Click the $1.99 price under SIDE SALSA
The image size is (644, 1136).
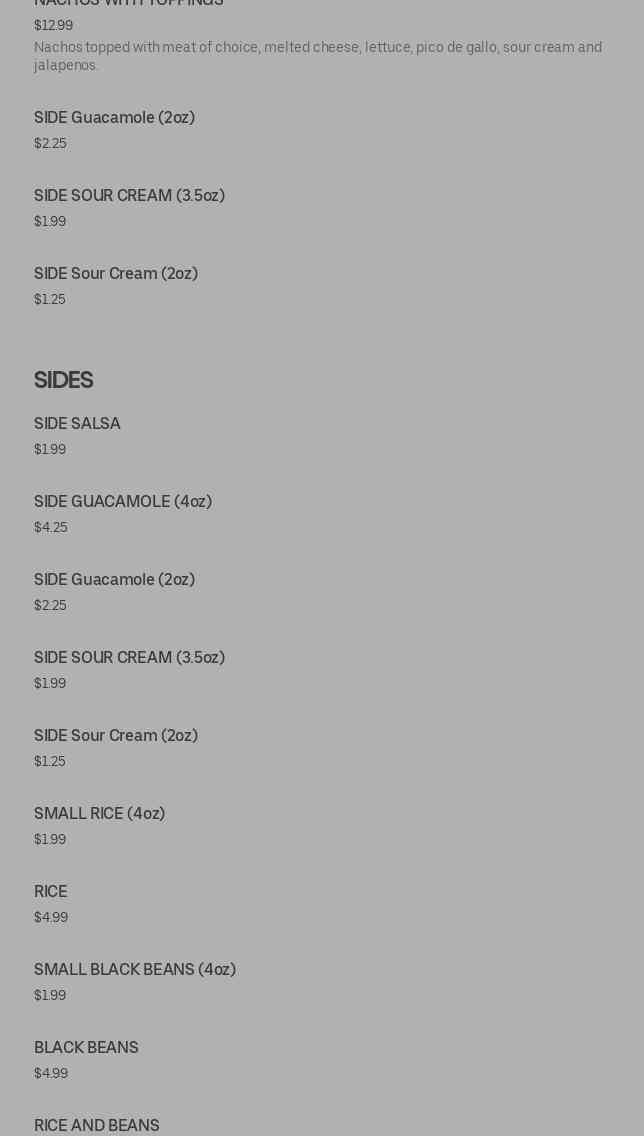50,450
